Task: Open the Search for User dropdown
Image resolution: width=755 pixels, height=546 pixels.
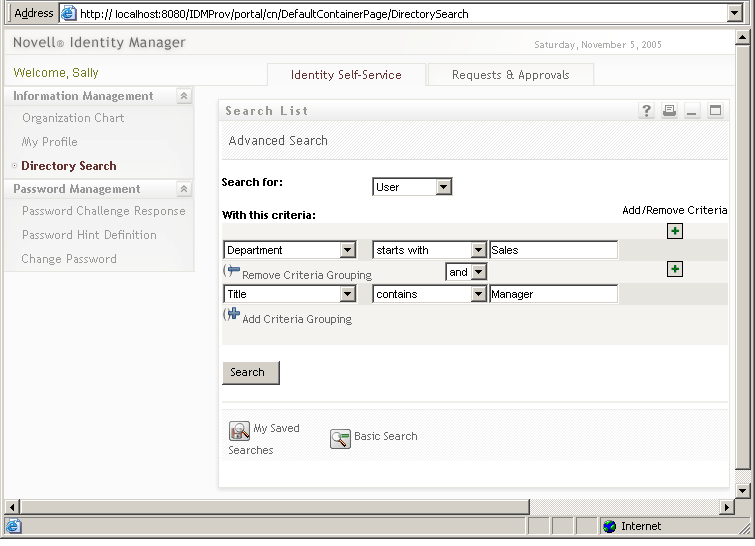Action: (x=443, y=187)
